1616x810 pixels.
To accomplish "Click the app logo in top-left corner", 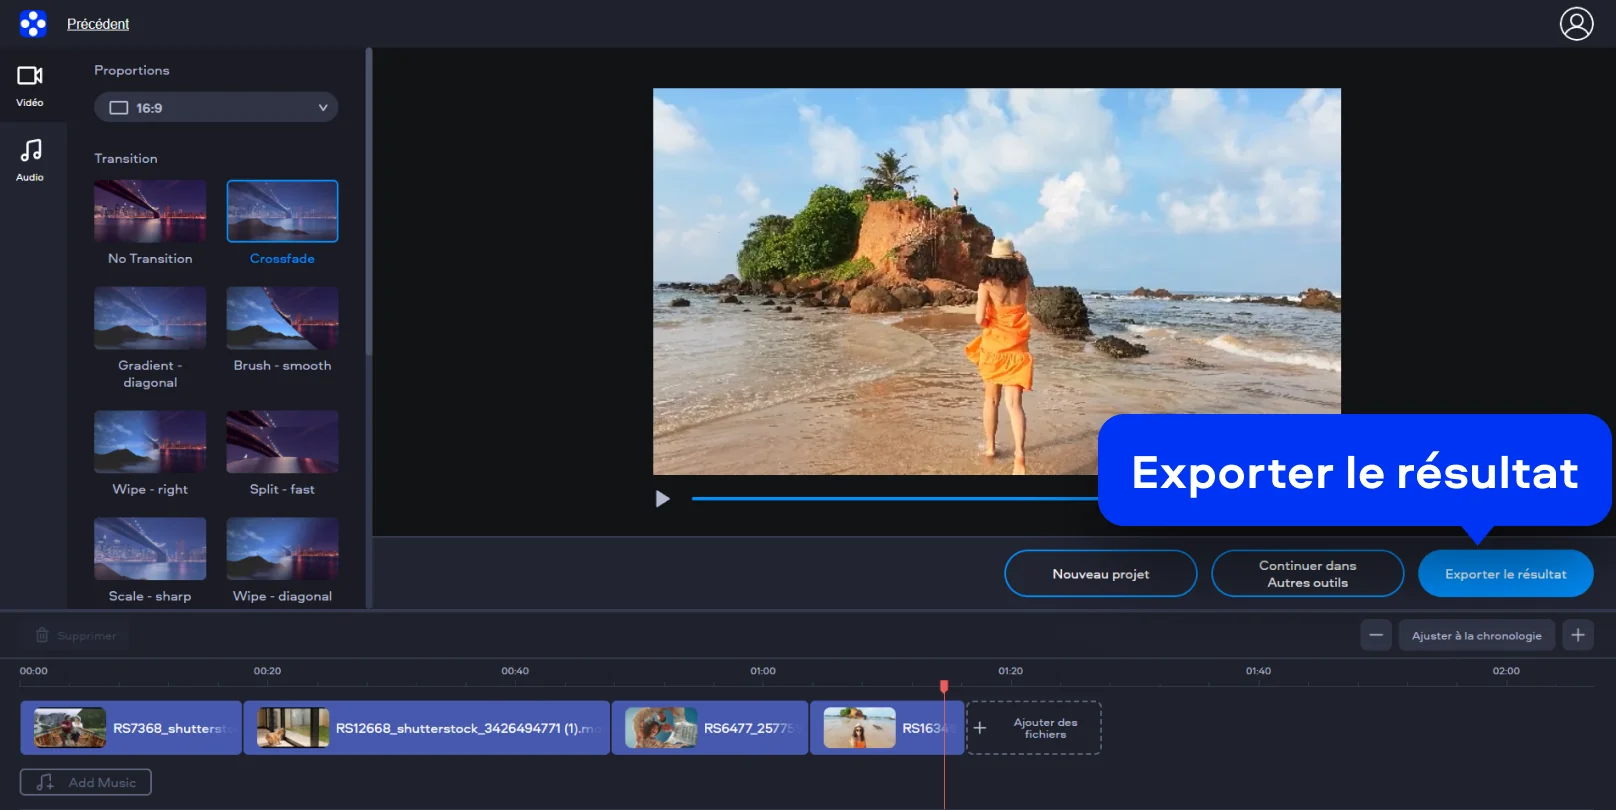I will (x=33, y=24).
